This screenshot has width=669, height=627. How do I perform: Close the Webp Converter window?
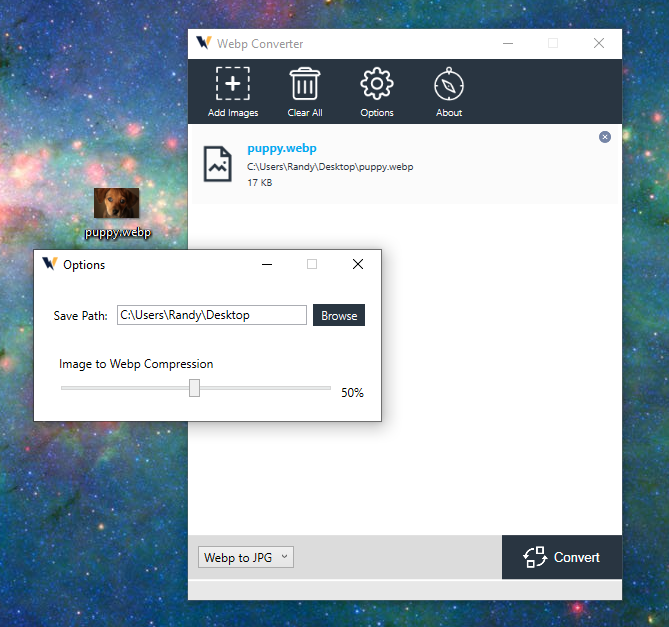(x=599, y=43)
